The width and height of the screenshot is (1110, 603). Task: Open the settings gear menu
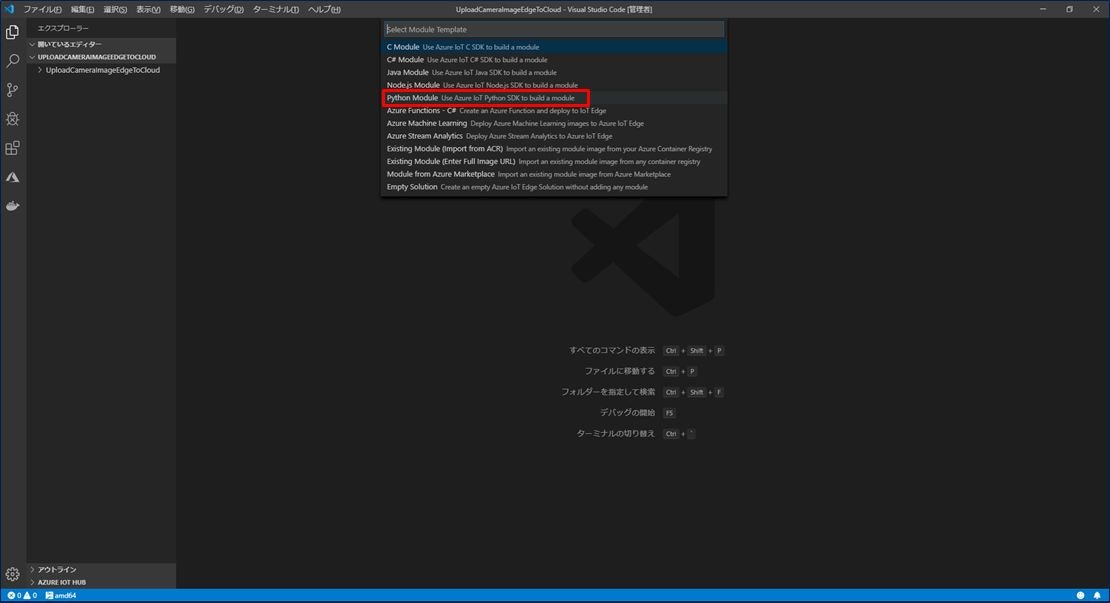[x=12, y=575]
